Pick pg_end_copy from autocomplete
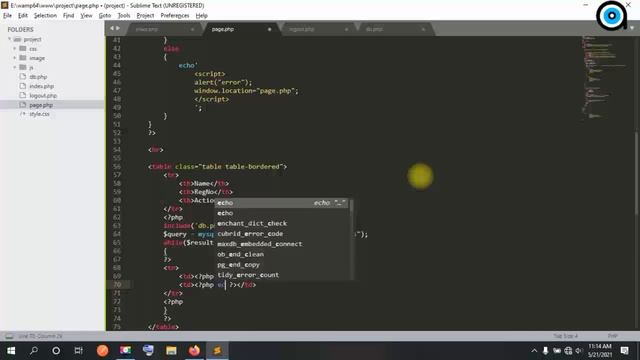Viewport: 640px width, 360px height. tap(282, 264)
